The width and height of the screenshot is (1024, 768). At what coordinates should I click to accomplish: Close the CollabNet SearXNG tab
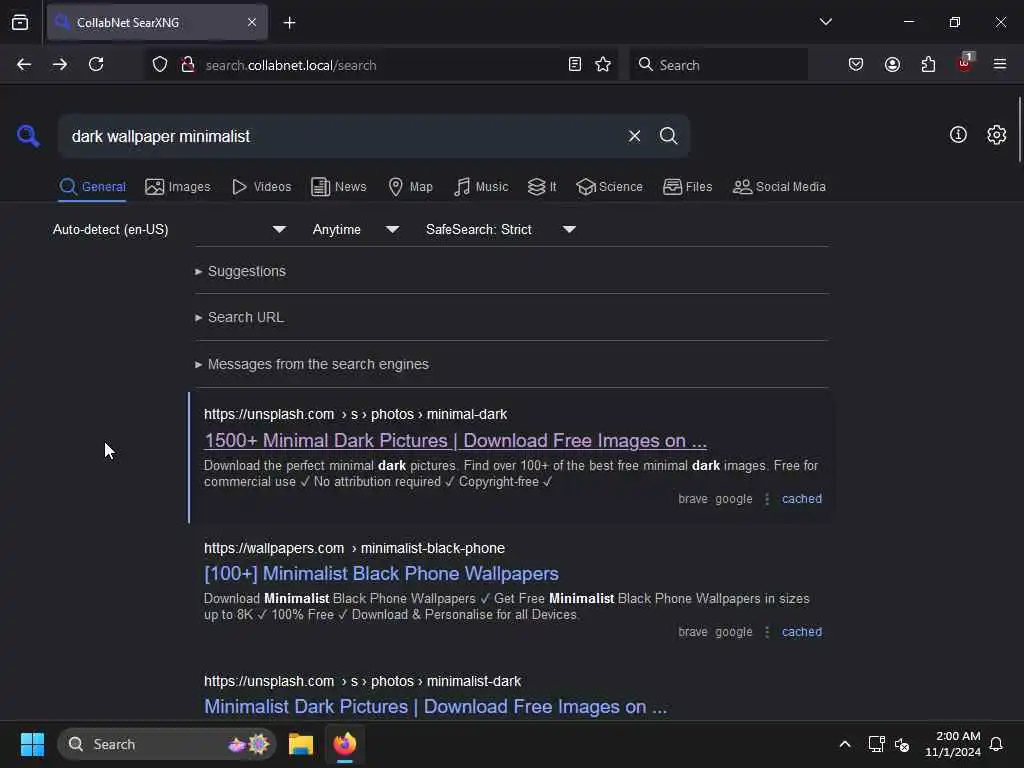252,22
